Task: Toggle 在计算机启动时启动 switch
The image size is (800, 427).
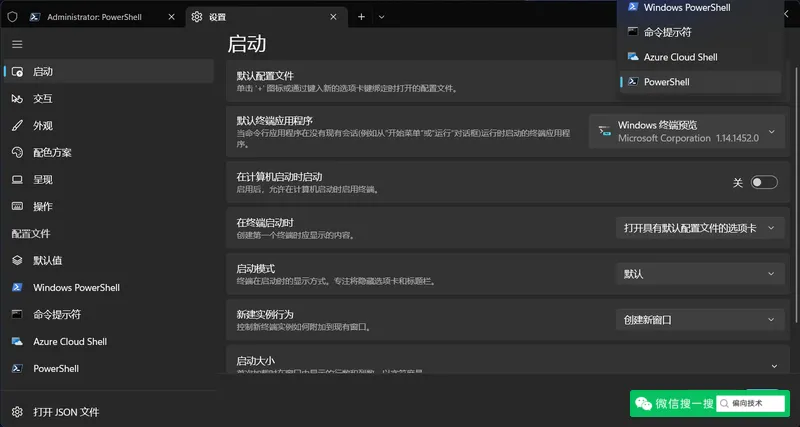Action: click(x=764, y=182)
